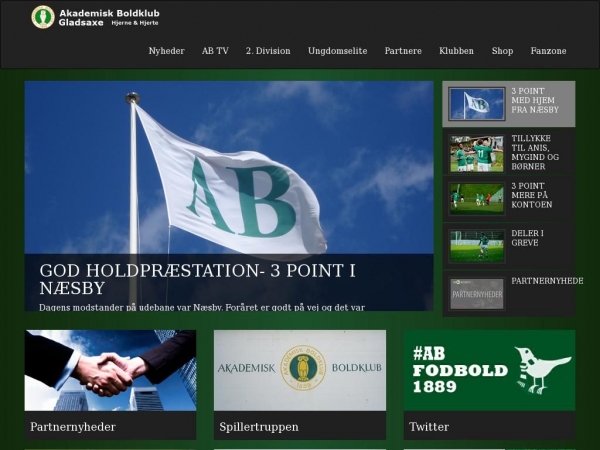The height and width of the screenshot is (450, 600).
Task: Click the Partnernyheder sidebar thumbnail
Action: [x=476, y=293]
